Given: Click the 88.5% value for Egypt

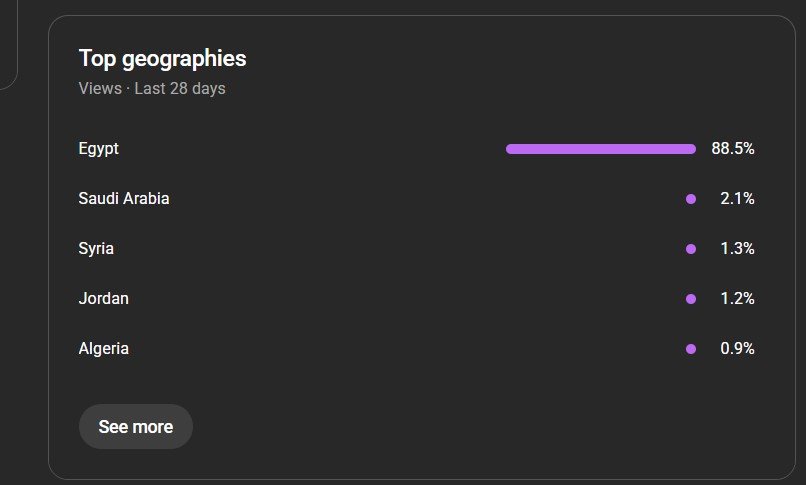Looking at the screenshot, I should pos(733,149).
